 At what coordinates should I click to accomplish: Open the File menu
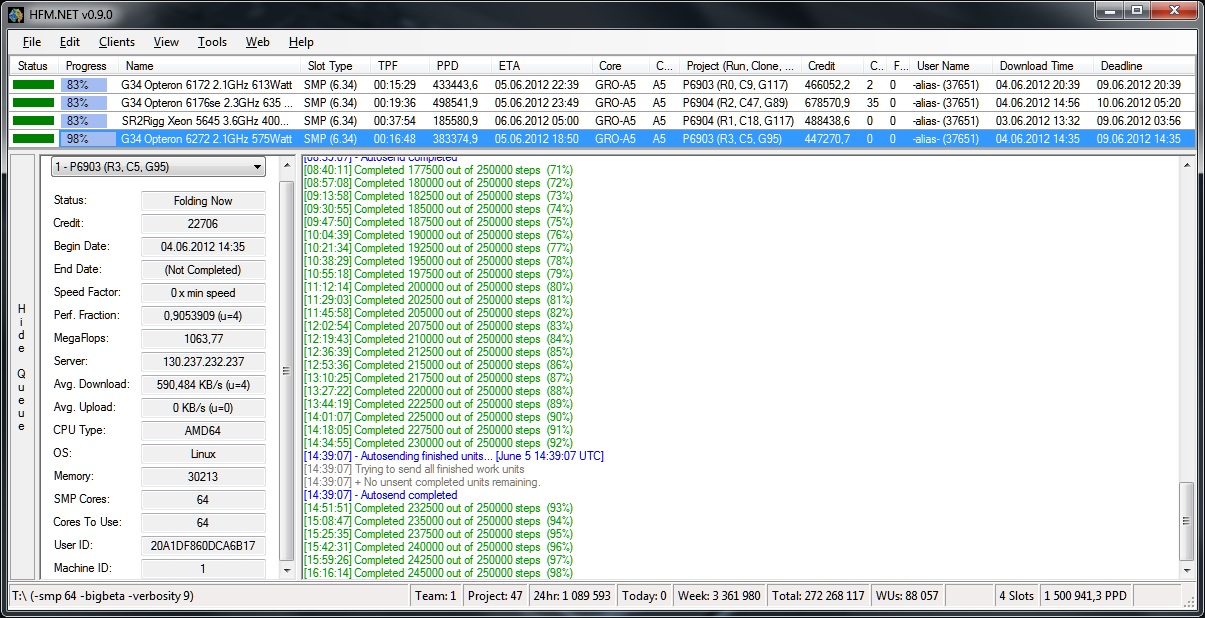click(31, 42)
